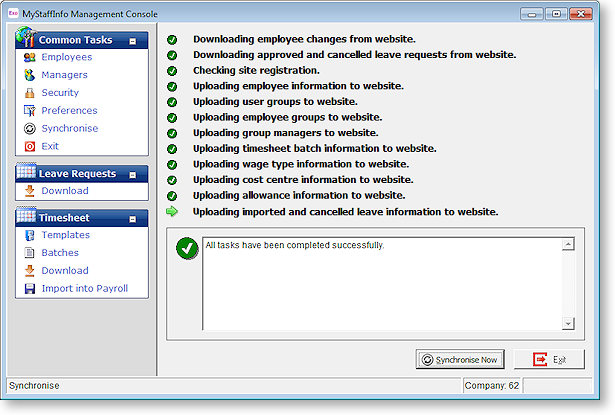
Task: Click the Import into Payroll disk icon
Action: (x=30, y=289)
